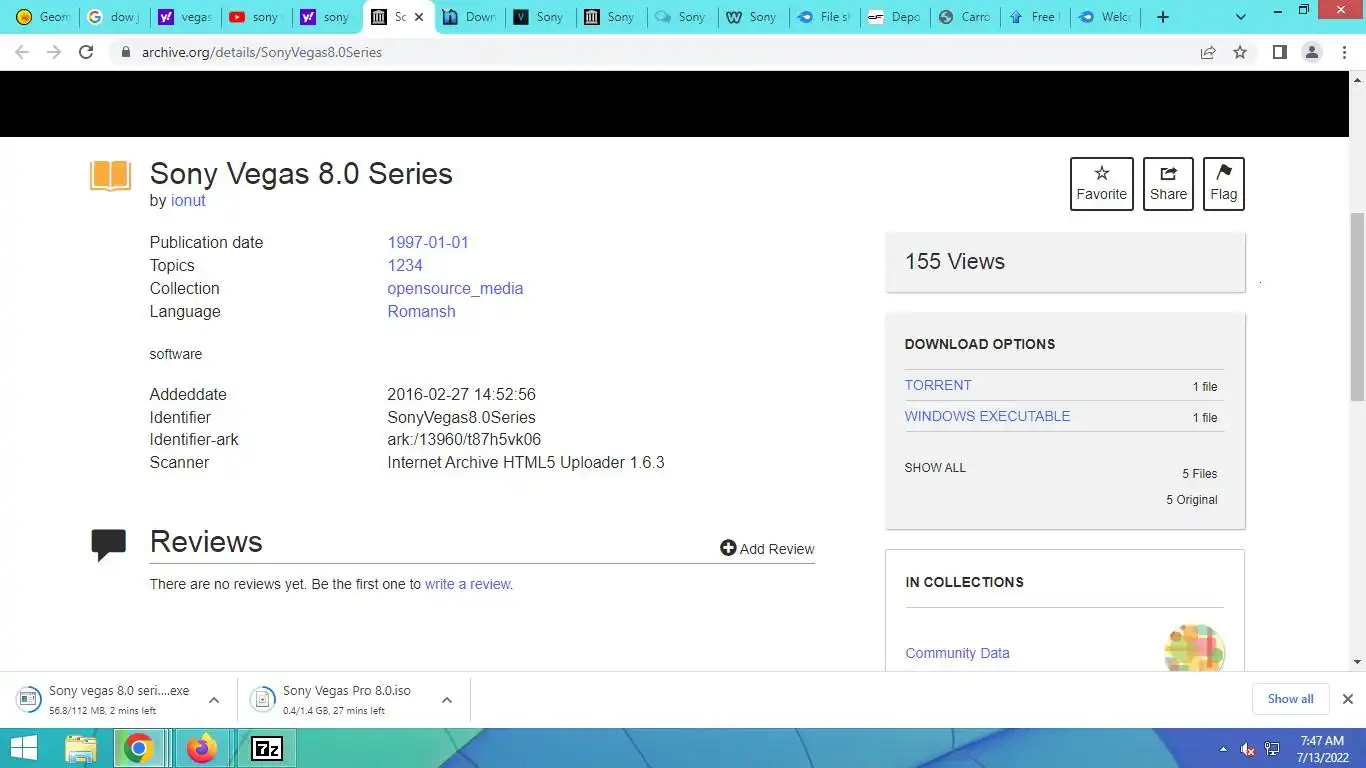Click the identifier 'SonyVegas8.0Series' value
This screenshot has width=1366, height=768.
coord(461,417)
